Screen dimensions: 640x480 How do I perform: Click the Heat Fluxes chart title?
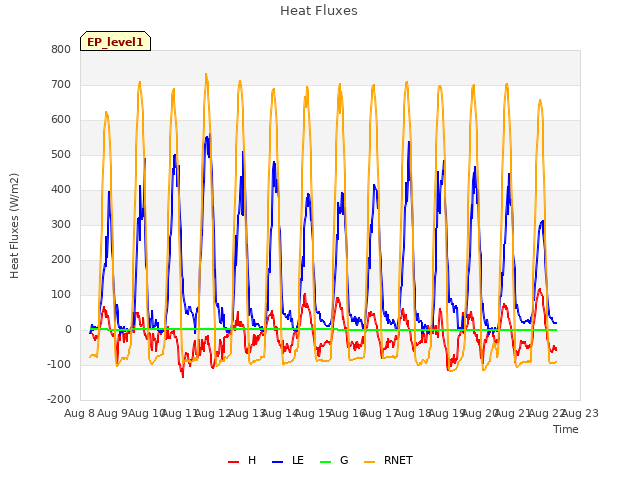pyautogui.click(x=319, y=11)
